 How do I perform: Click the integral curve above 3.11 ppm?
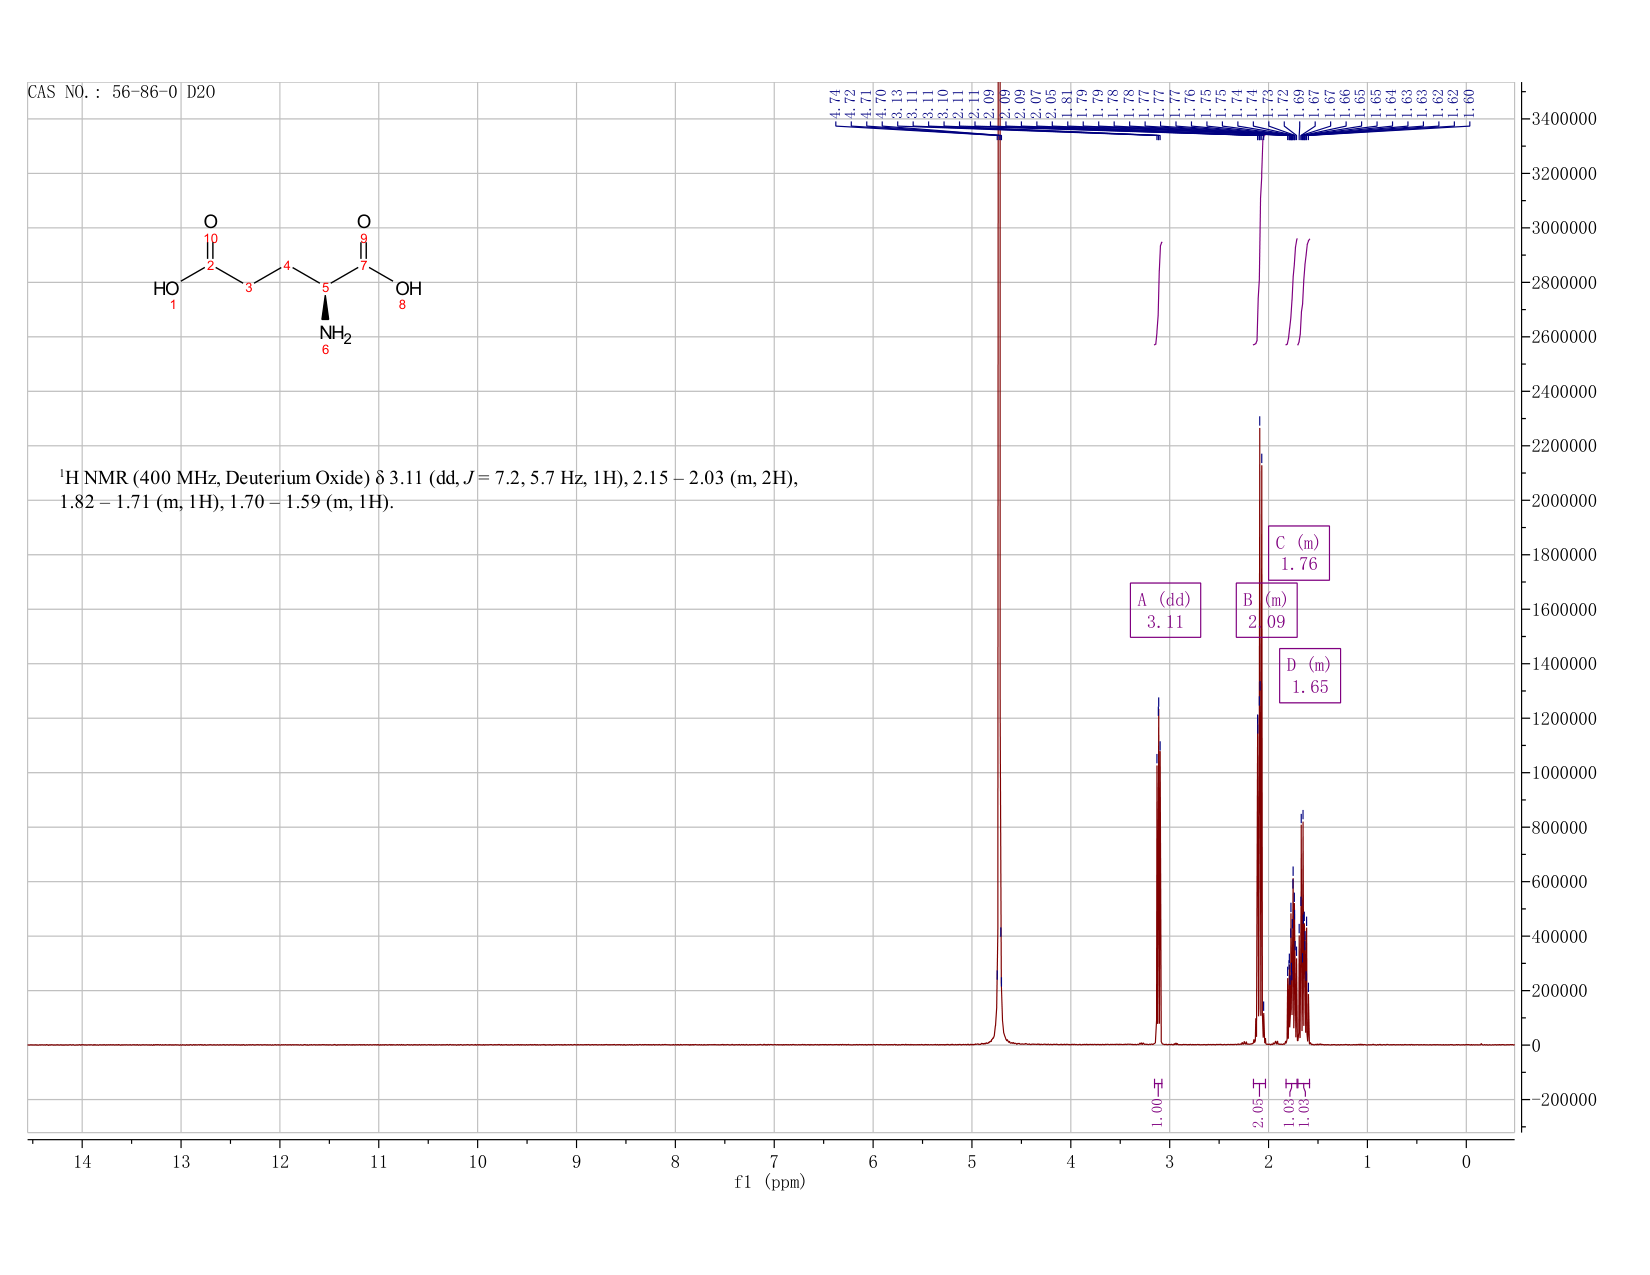[1158, 293]
